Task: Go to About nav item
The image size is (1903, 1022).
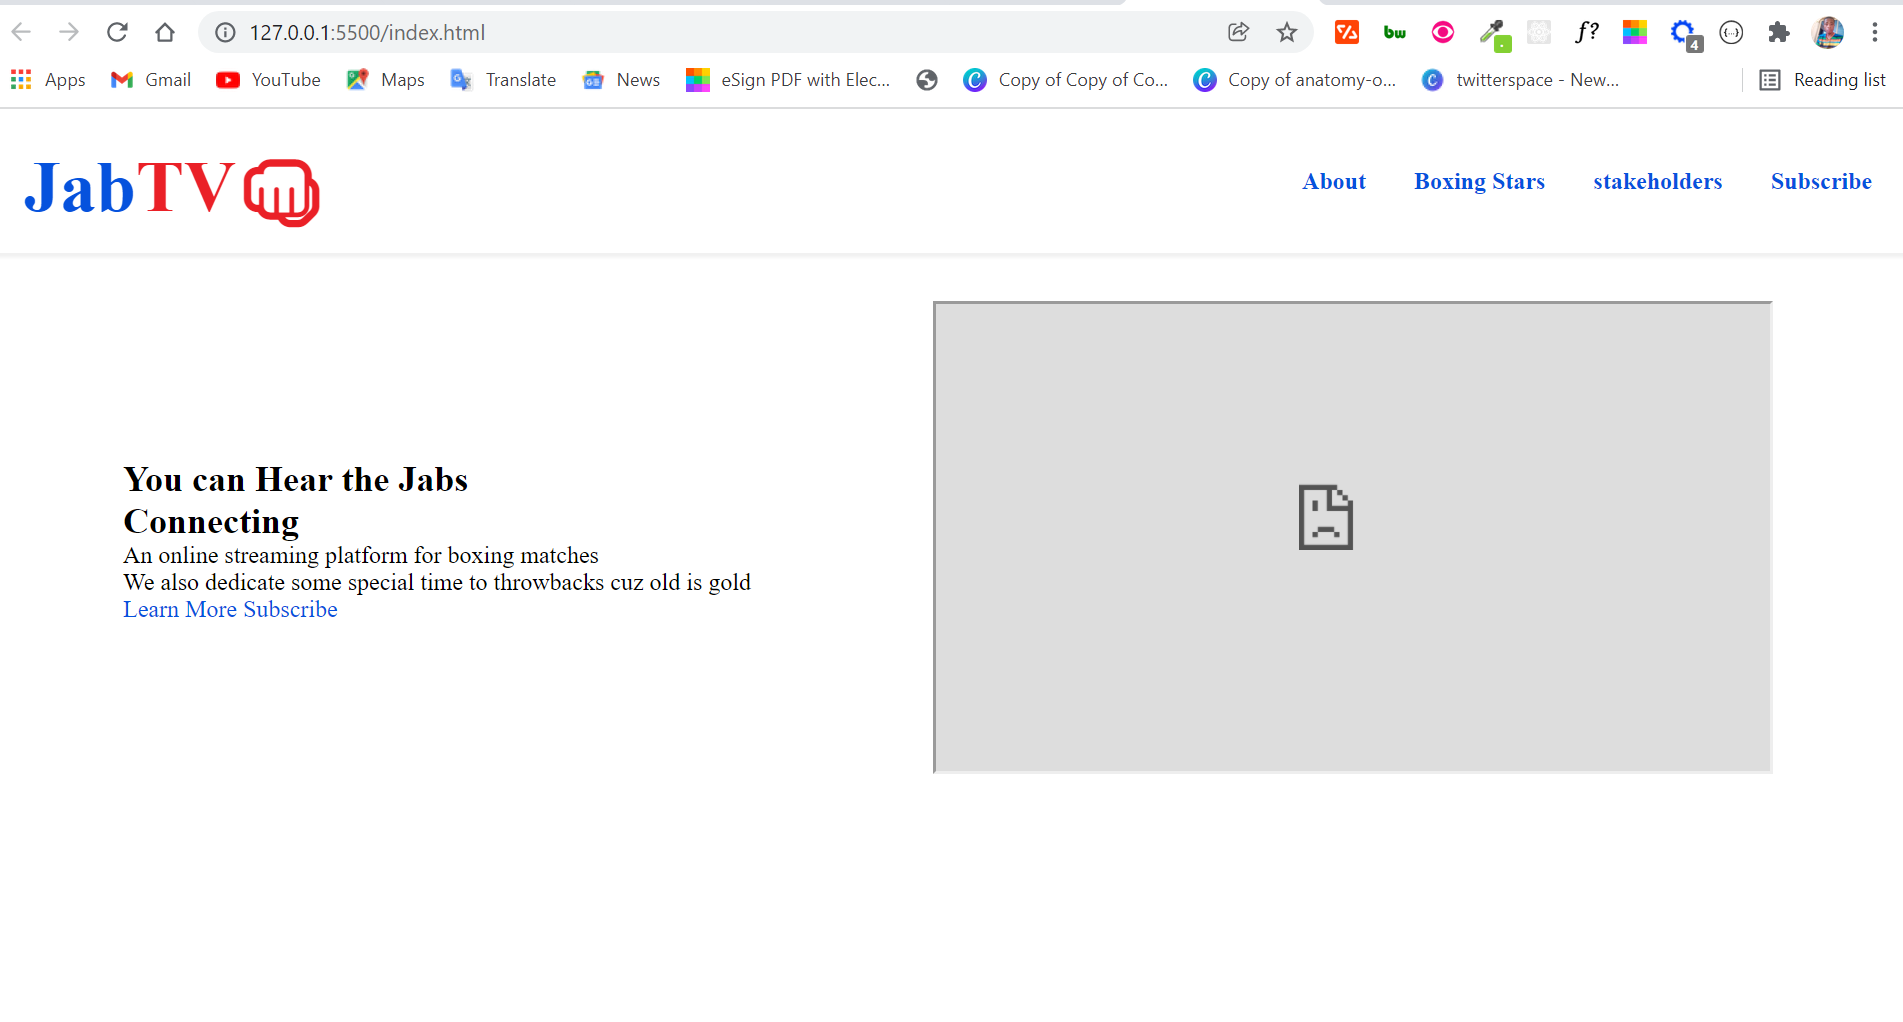Action: pos(1334,181)
